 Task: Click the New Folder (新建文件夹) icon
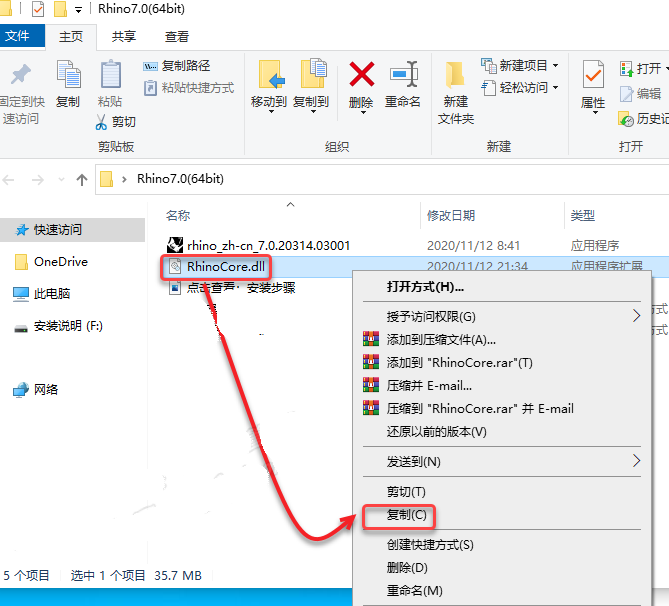pos(455,75)
